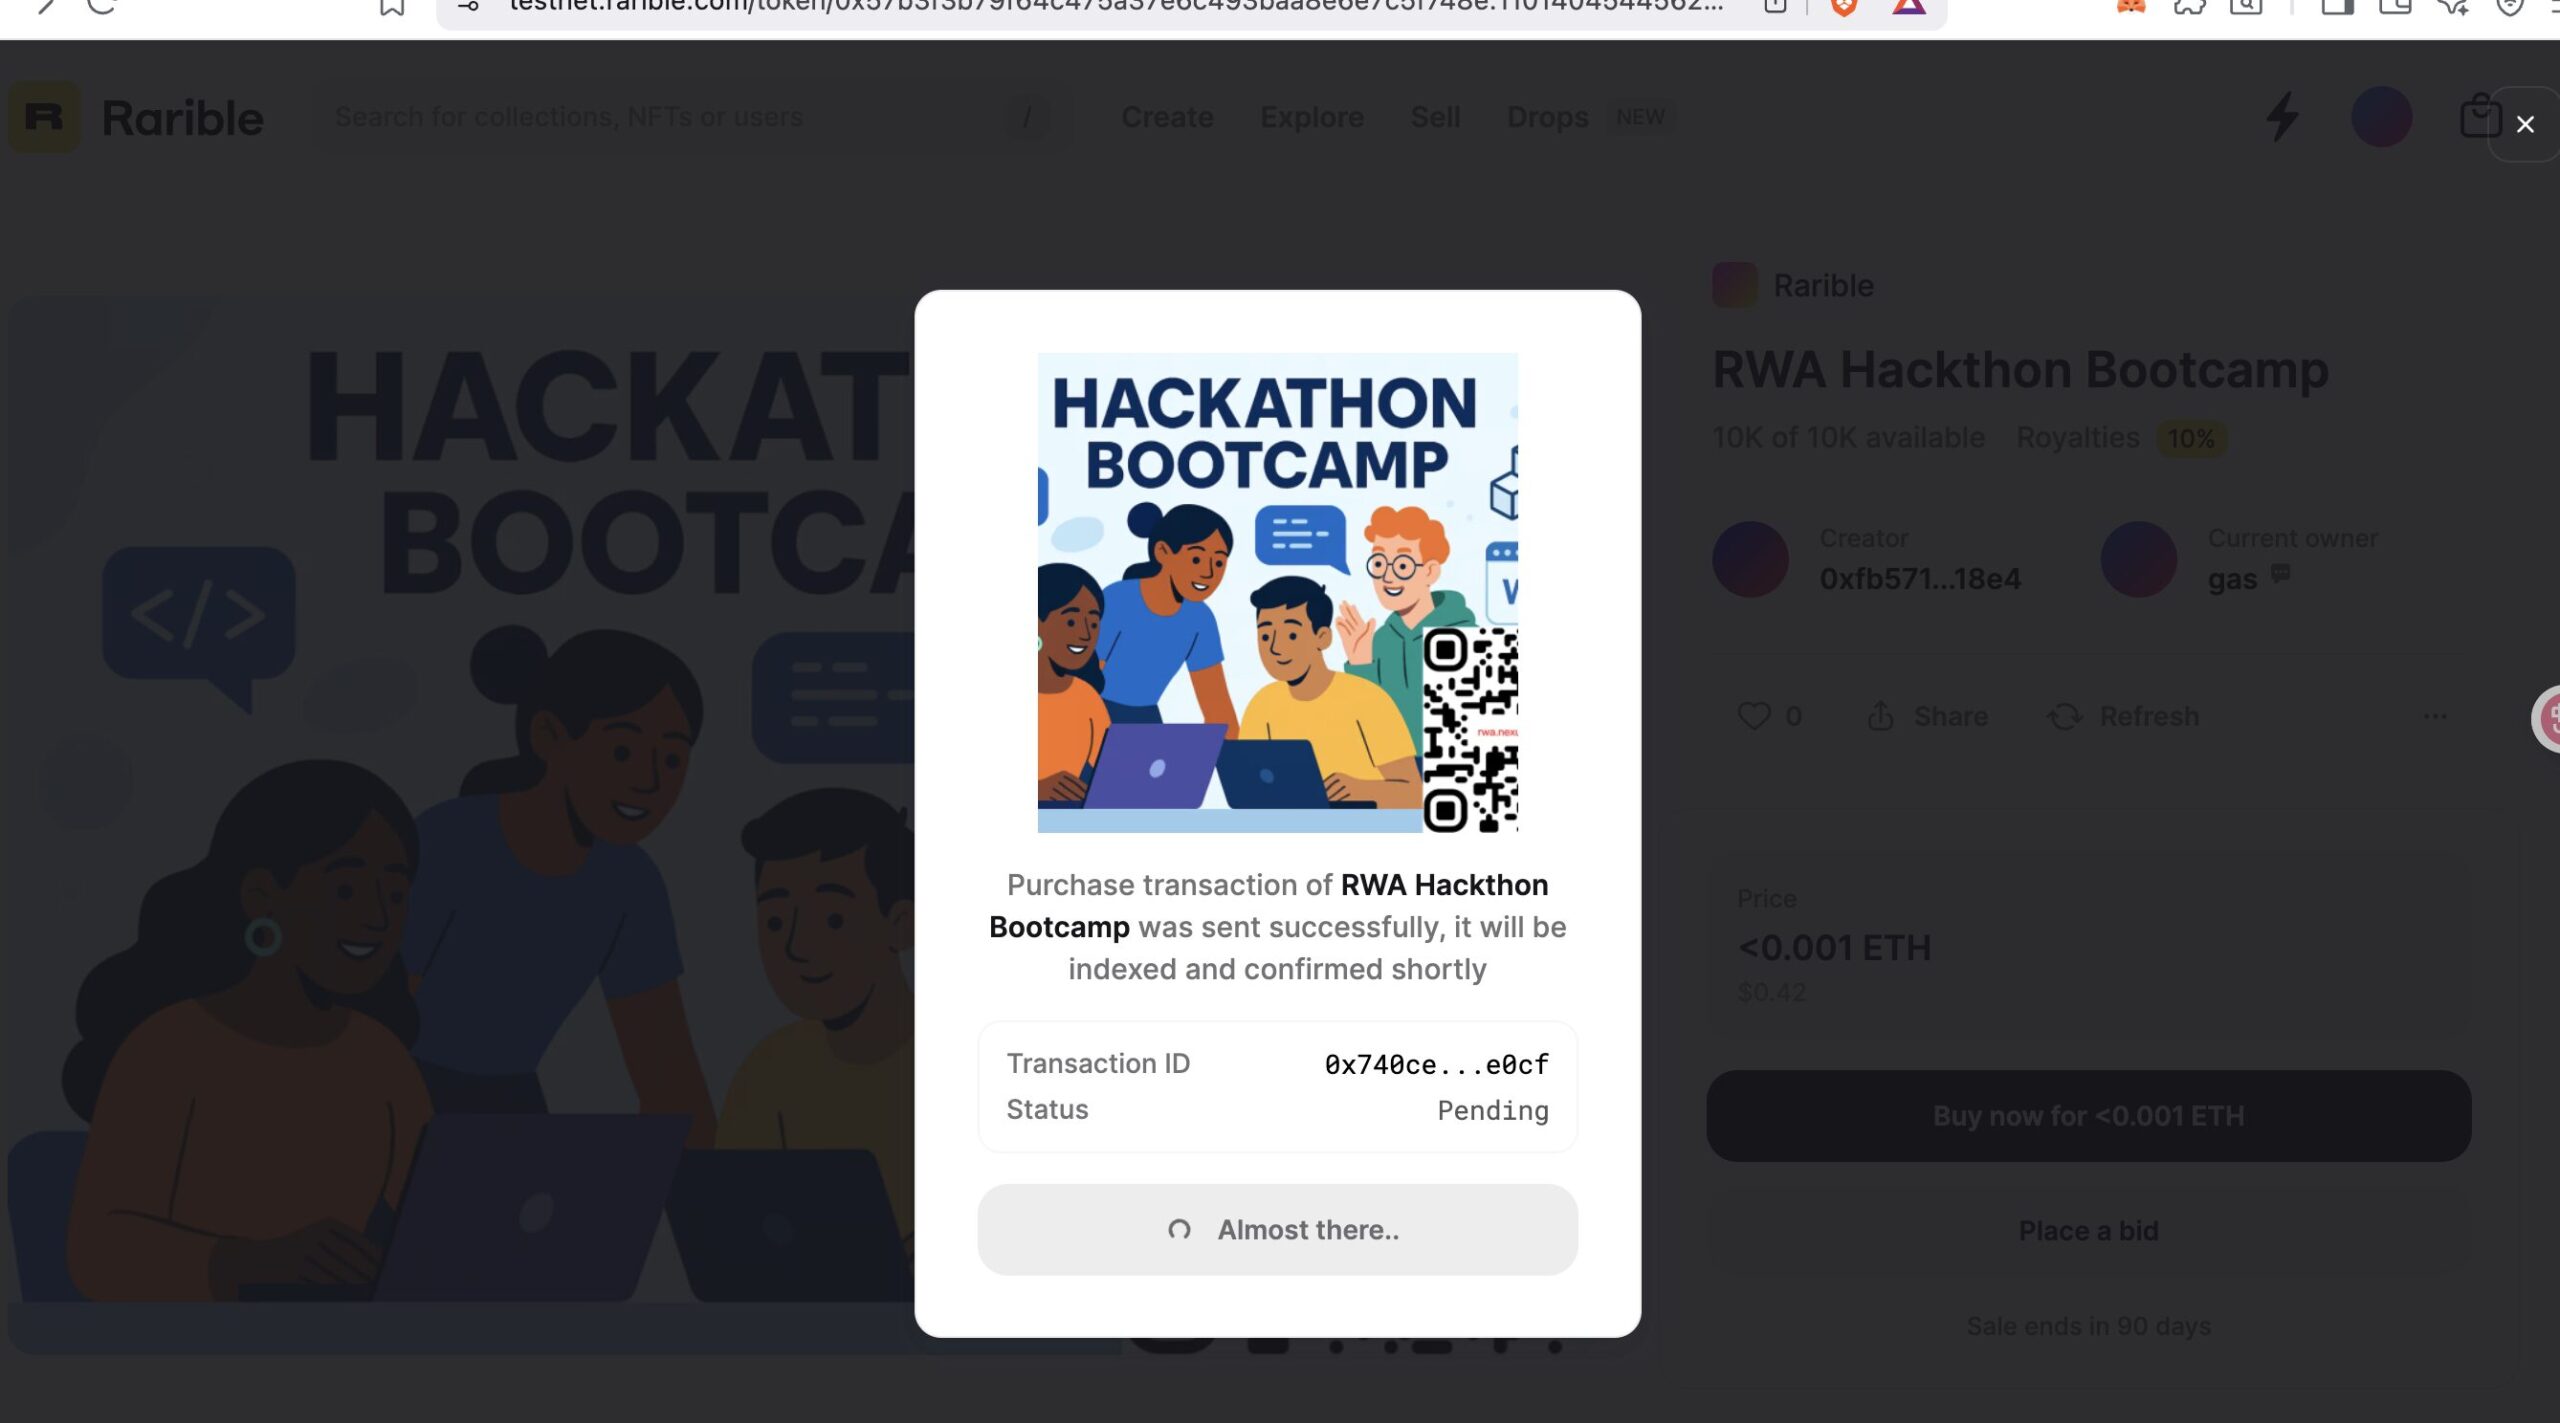Refresh the NFT metadata
The image size is (2560, 1423).
pos(2123,716)
